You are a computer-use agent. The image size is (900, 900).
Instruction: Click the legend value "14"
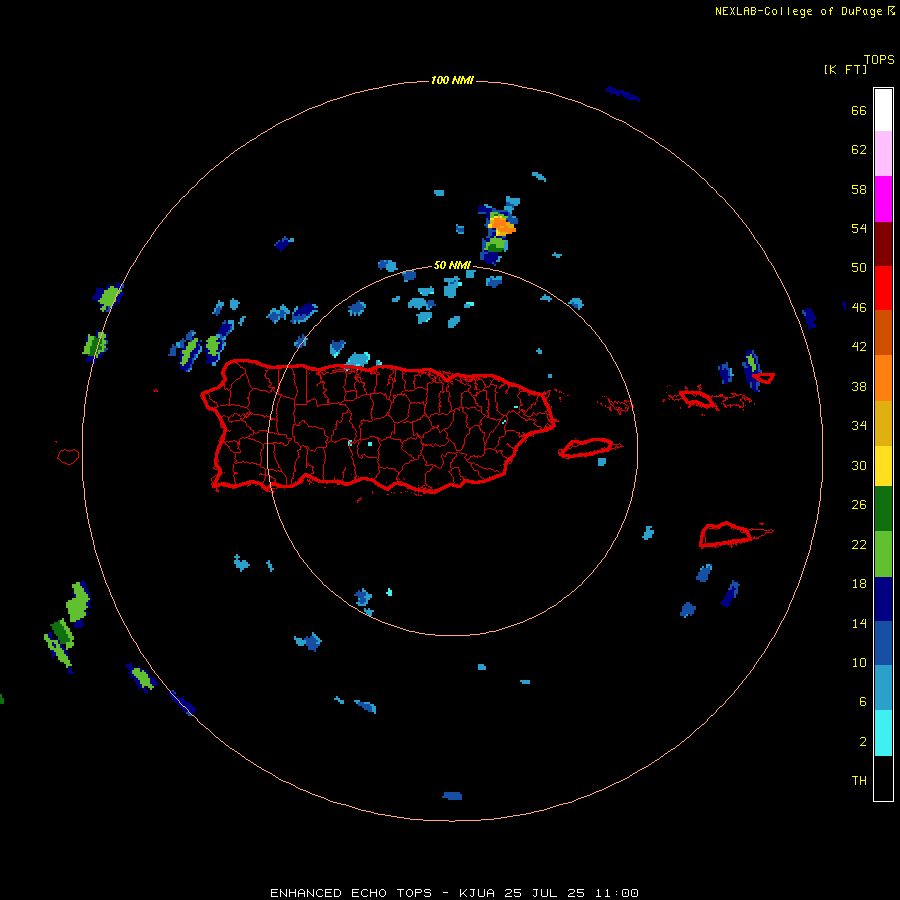pyautogui.click(x=859, y=623)
